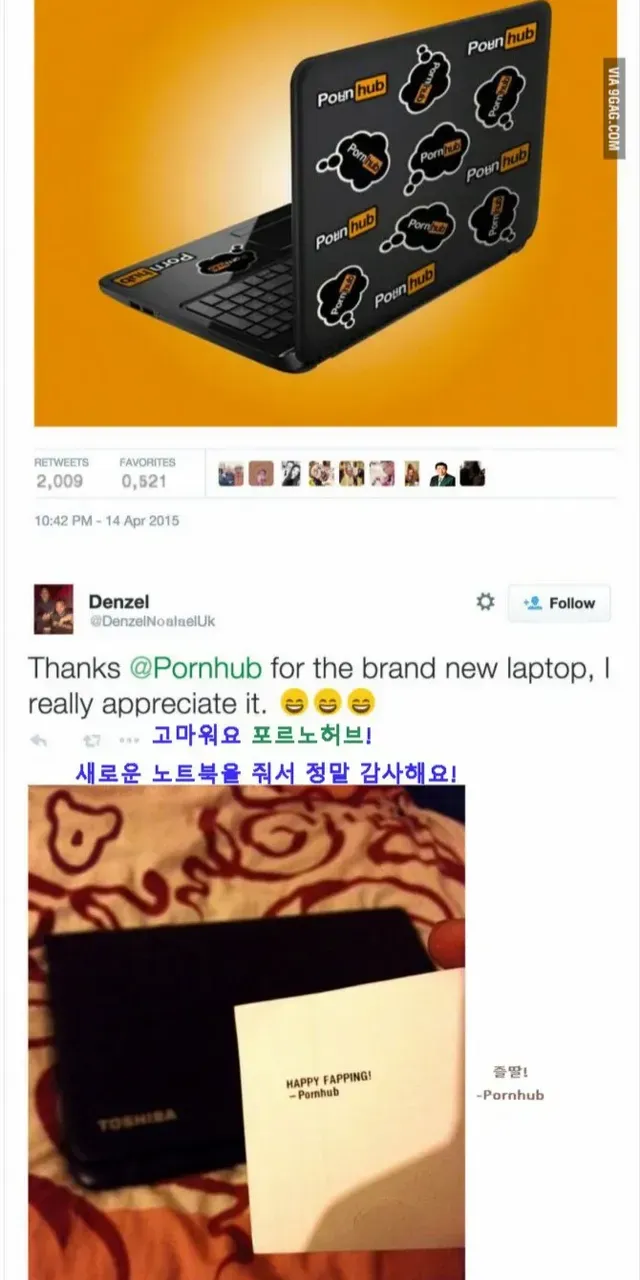The image size is (640, 1280).
Task: Click the first avatar in the retweeter row
Action: [231, 474]
